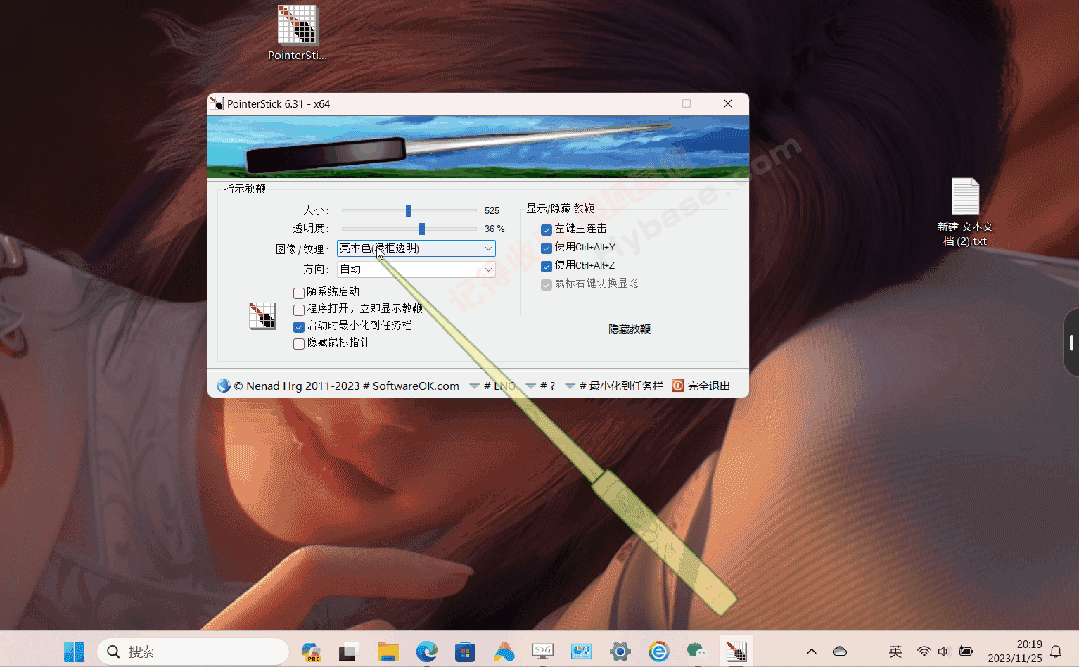Viewport: 1079px width, 667px height.
Task: Expand the # LNG language menu
Action: tap(493, 386)
